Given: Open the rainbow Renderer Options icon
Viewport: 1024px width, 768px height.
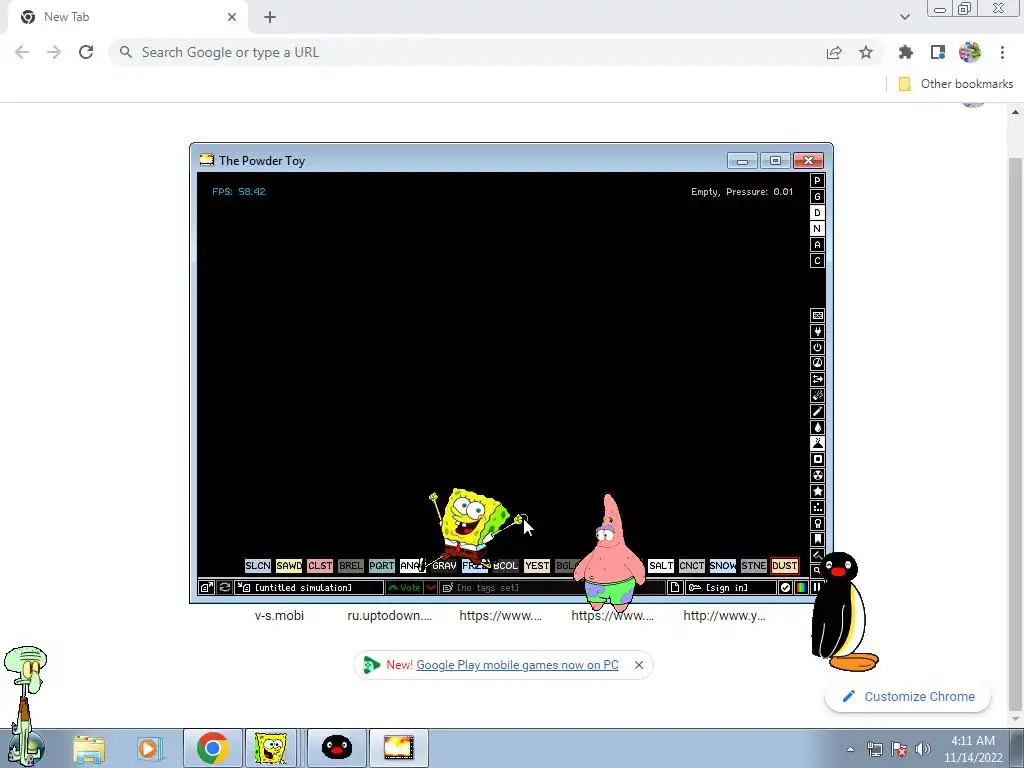Looking at the screenshot, I should point(801,588).
